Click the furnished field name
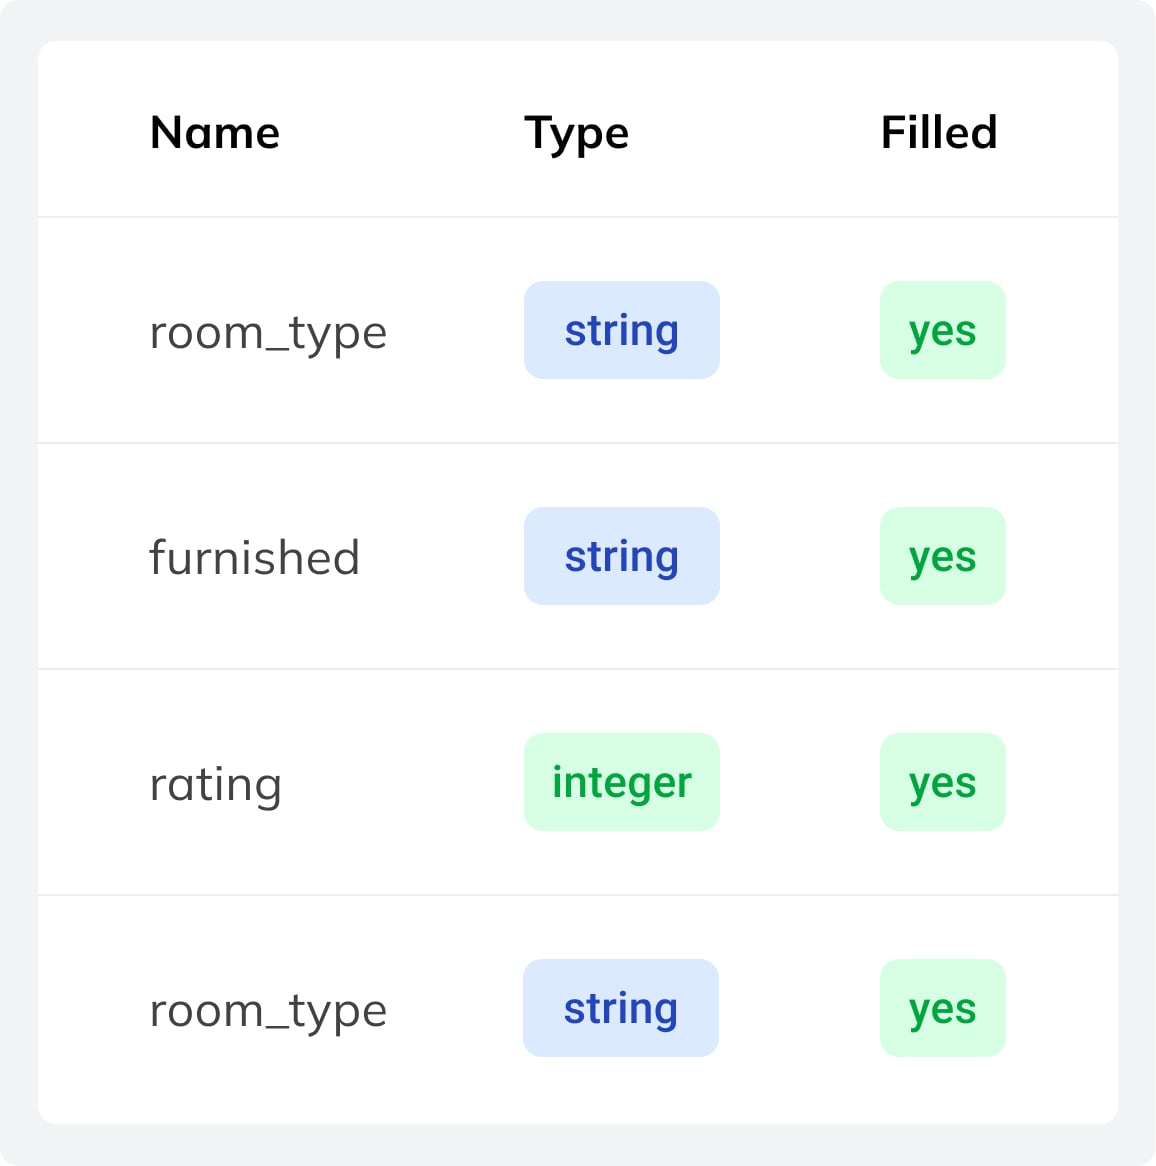Viewport: 1156px width, 1166px height. click(x=254, y=558)
